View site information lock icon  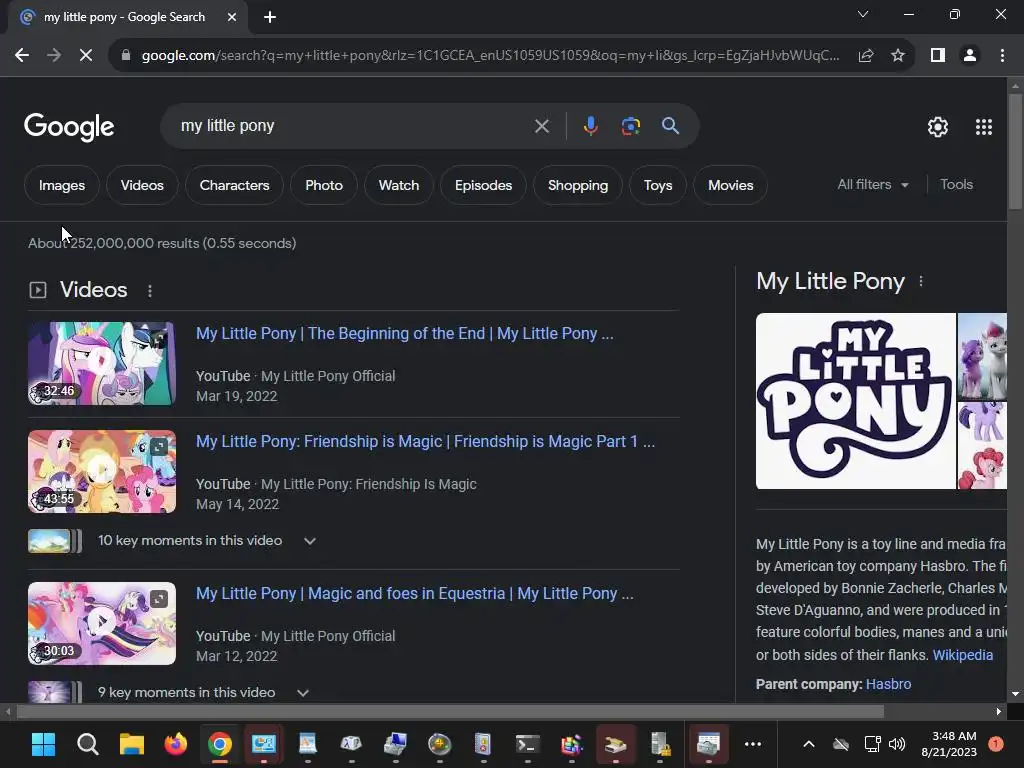pyautogui.click(x=126, y=56)
